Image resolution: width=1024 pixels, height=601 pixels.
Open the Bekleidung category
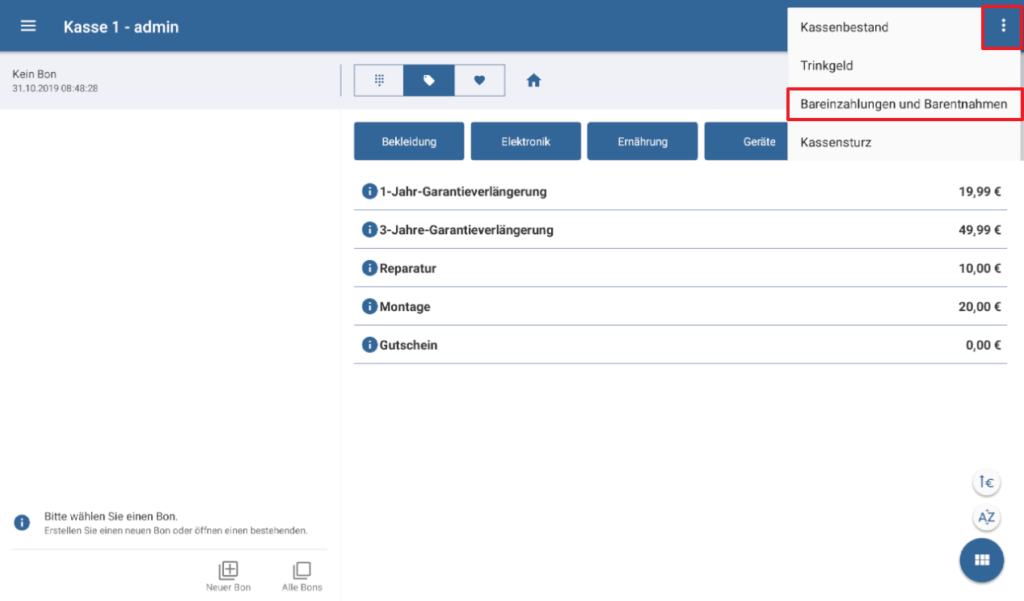409,142
